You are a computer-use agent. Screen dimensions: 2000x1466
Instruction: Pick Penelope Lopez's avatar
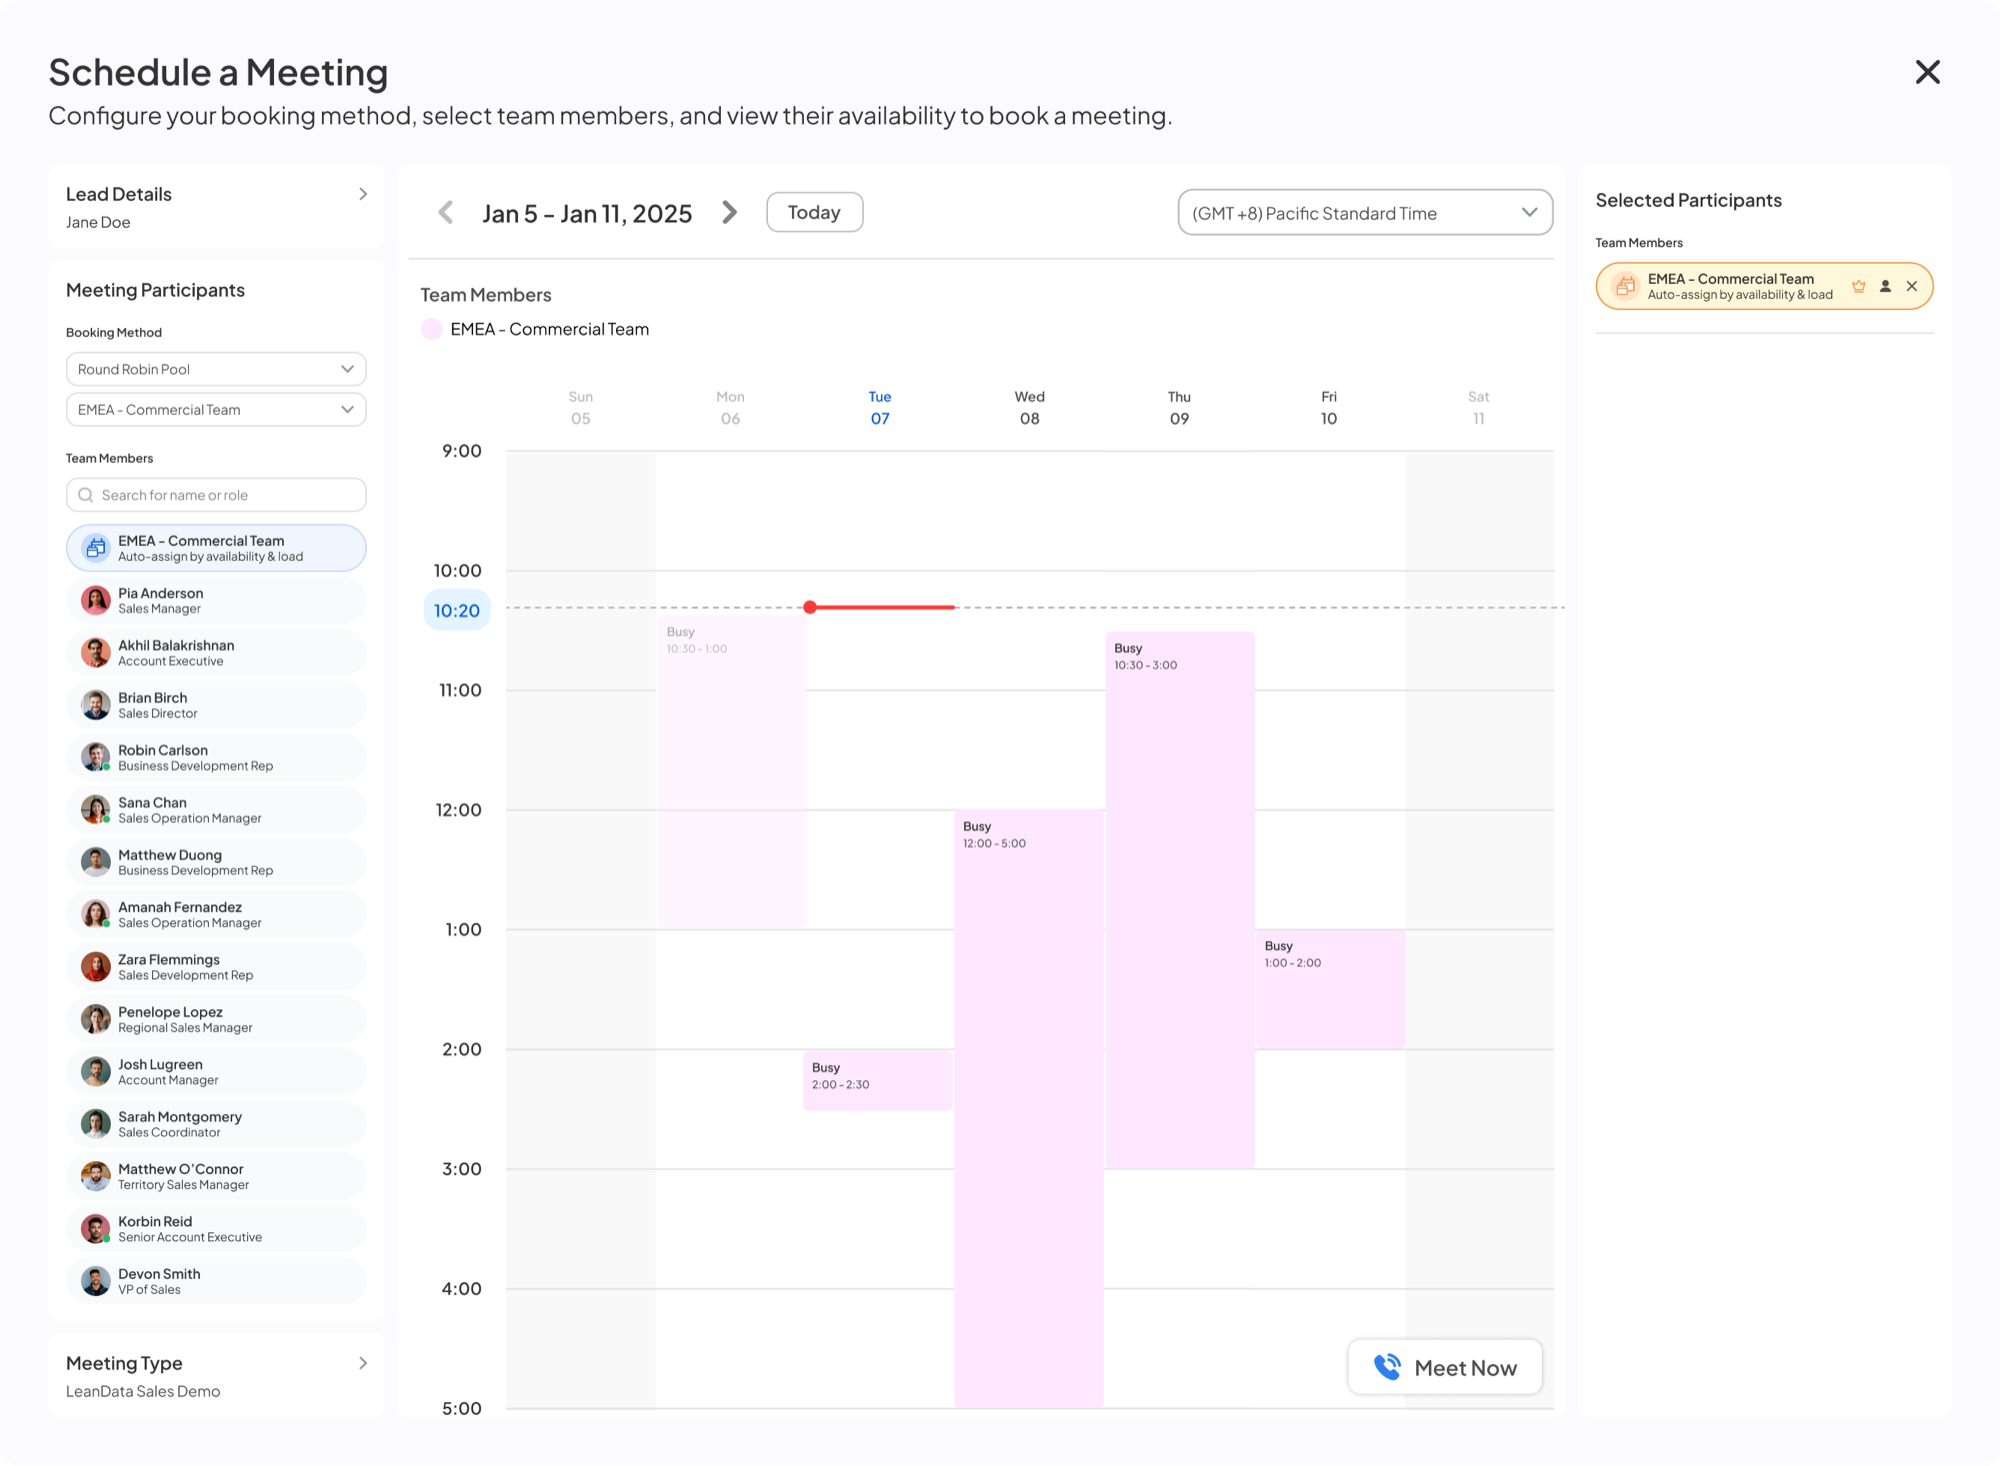pyautogui.click(x=96, y=1019)
